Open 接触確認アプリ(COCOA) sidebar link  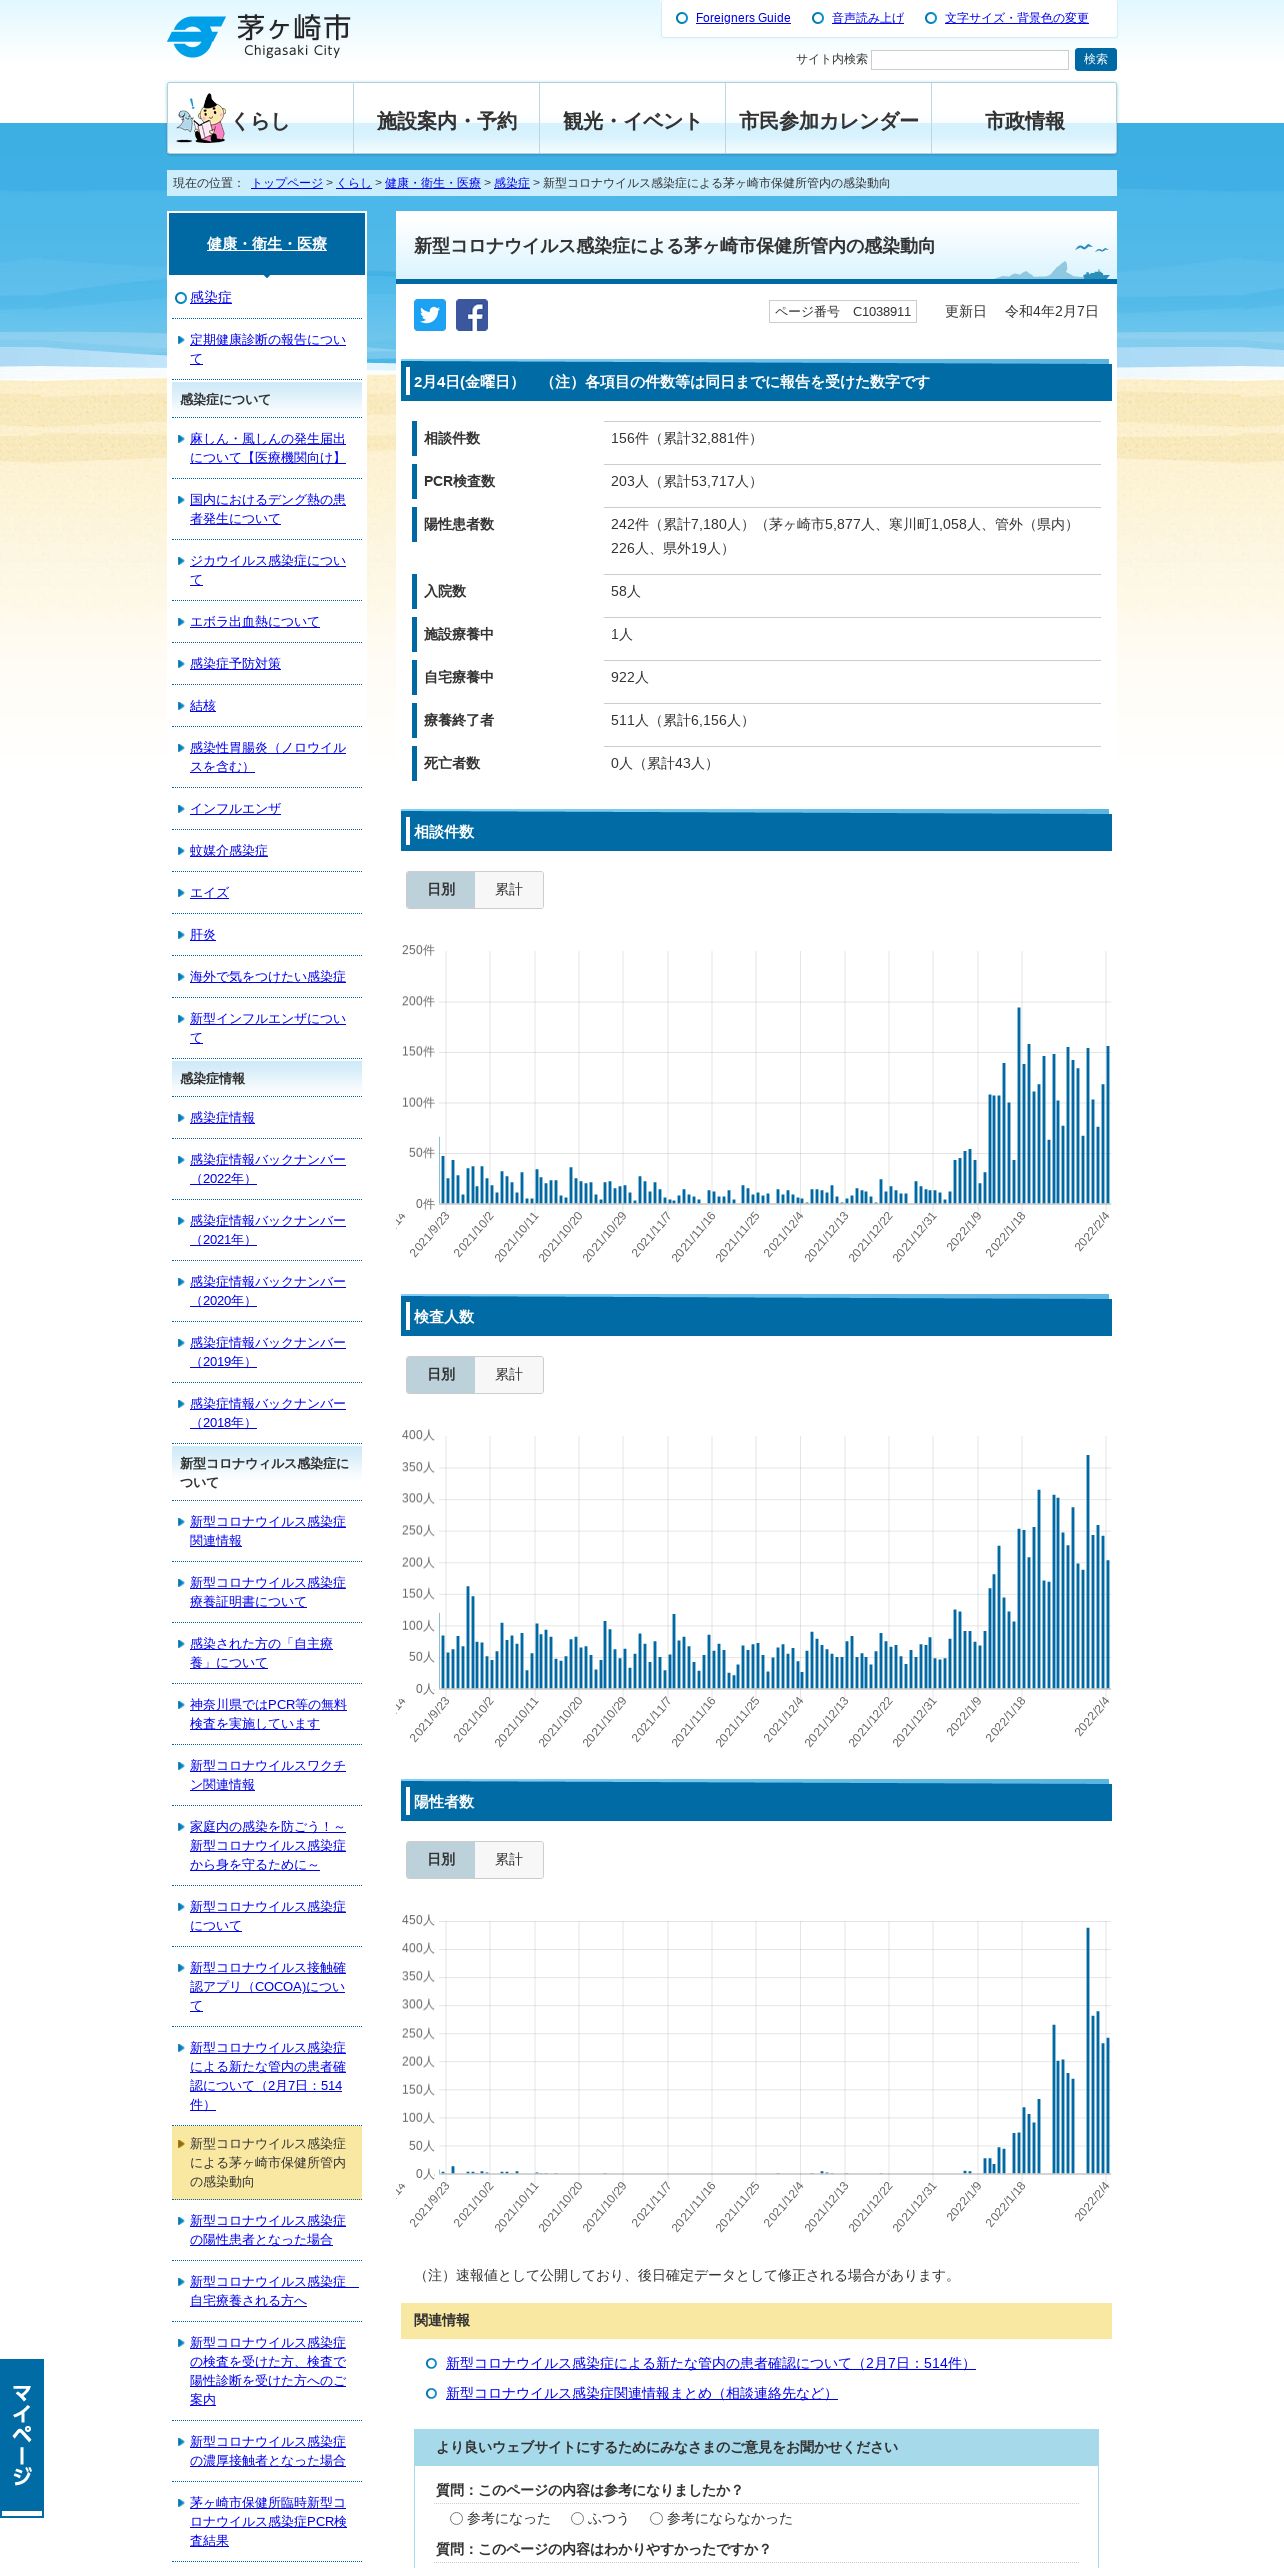coord(267,1986)
